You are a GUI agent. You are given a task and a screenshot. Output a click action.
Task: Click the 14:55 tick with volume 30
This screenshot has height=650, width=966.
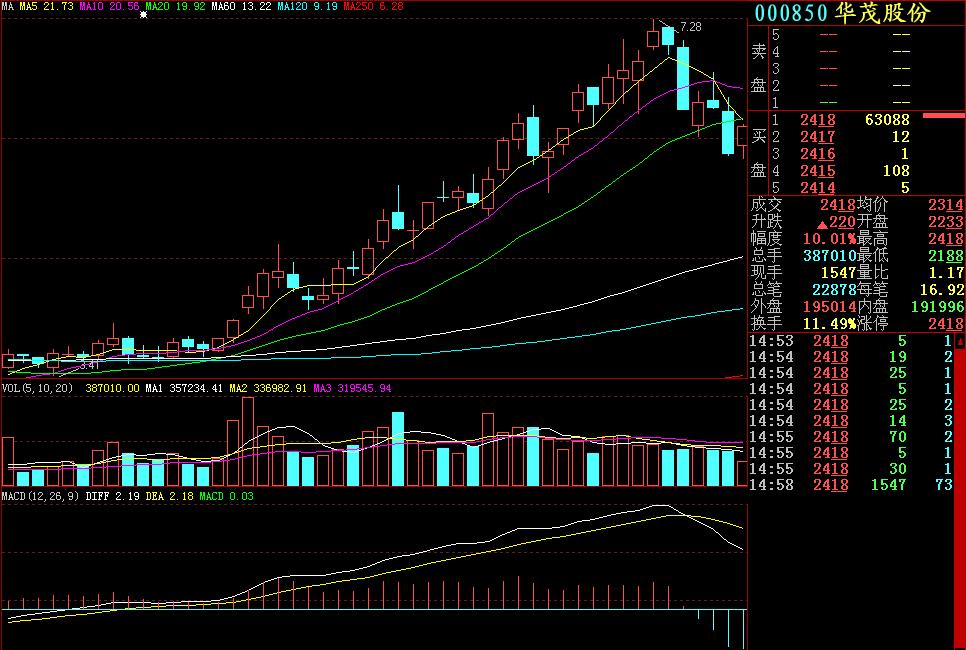(851, 469)
